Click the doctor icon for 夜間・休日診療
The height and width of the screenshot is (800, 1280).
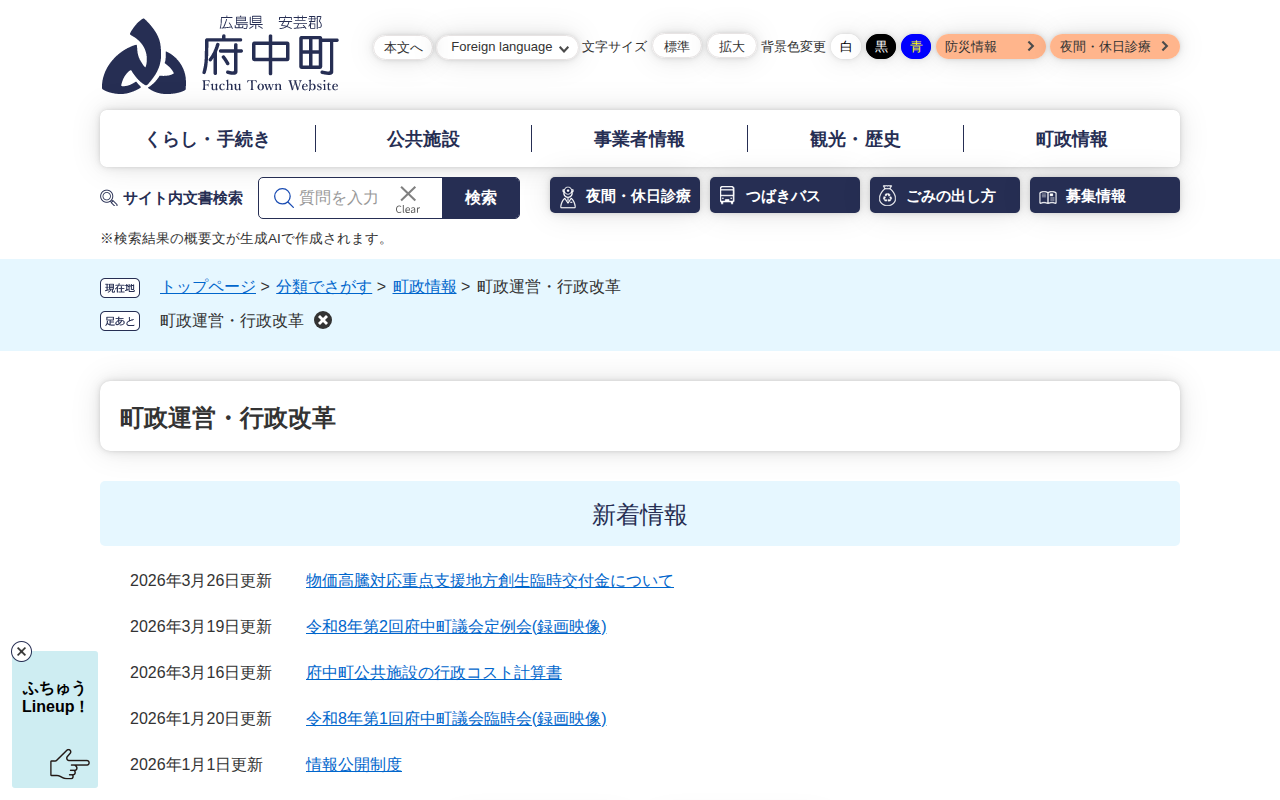coord(568,196)
